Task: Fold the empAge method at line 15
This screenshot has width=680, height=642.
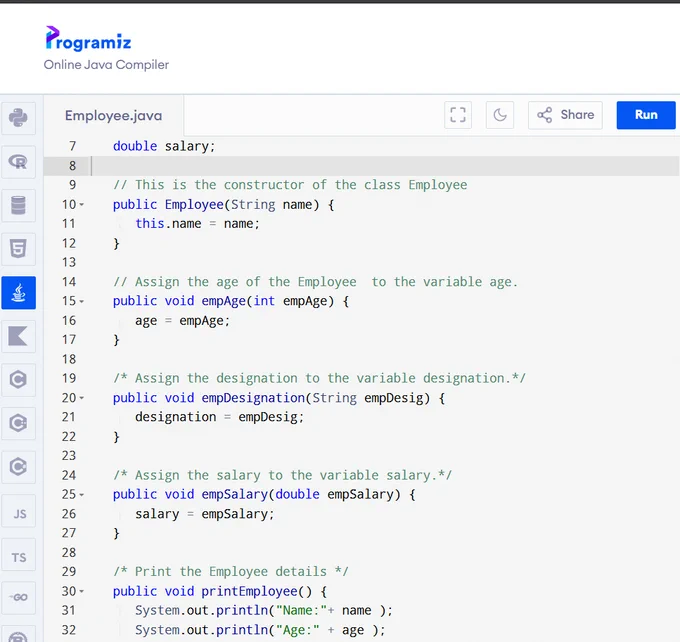Action: [x=82, y=301]
